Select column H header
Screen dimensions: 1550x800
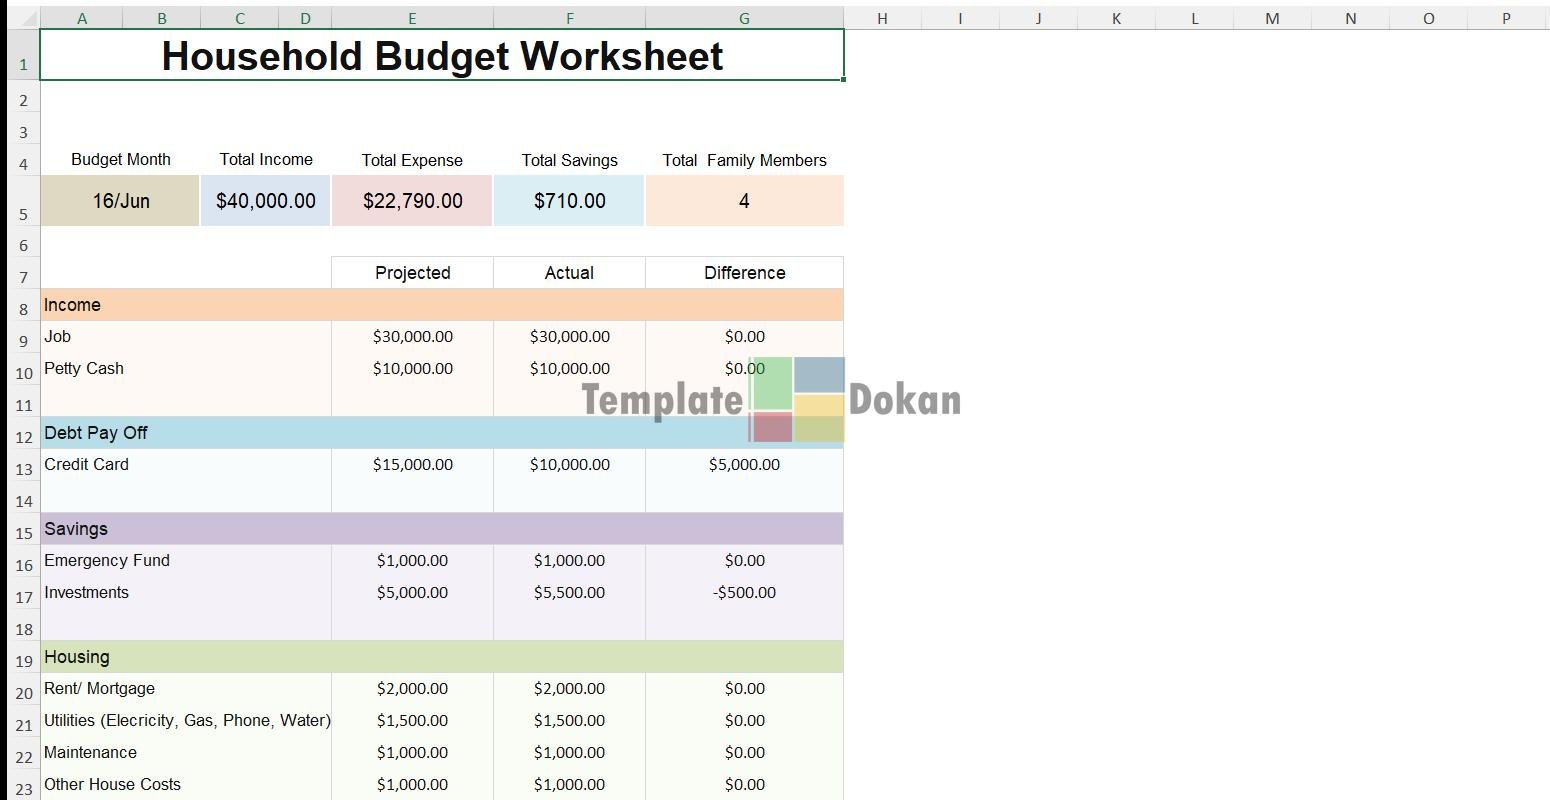coord(881,18)
